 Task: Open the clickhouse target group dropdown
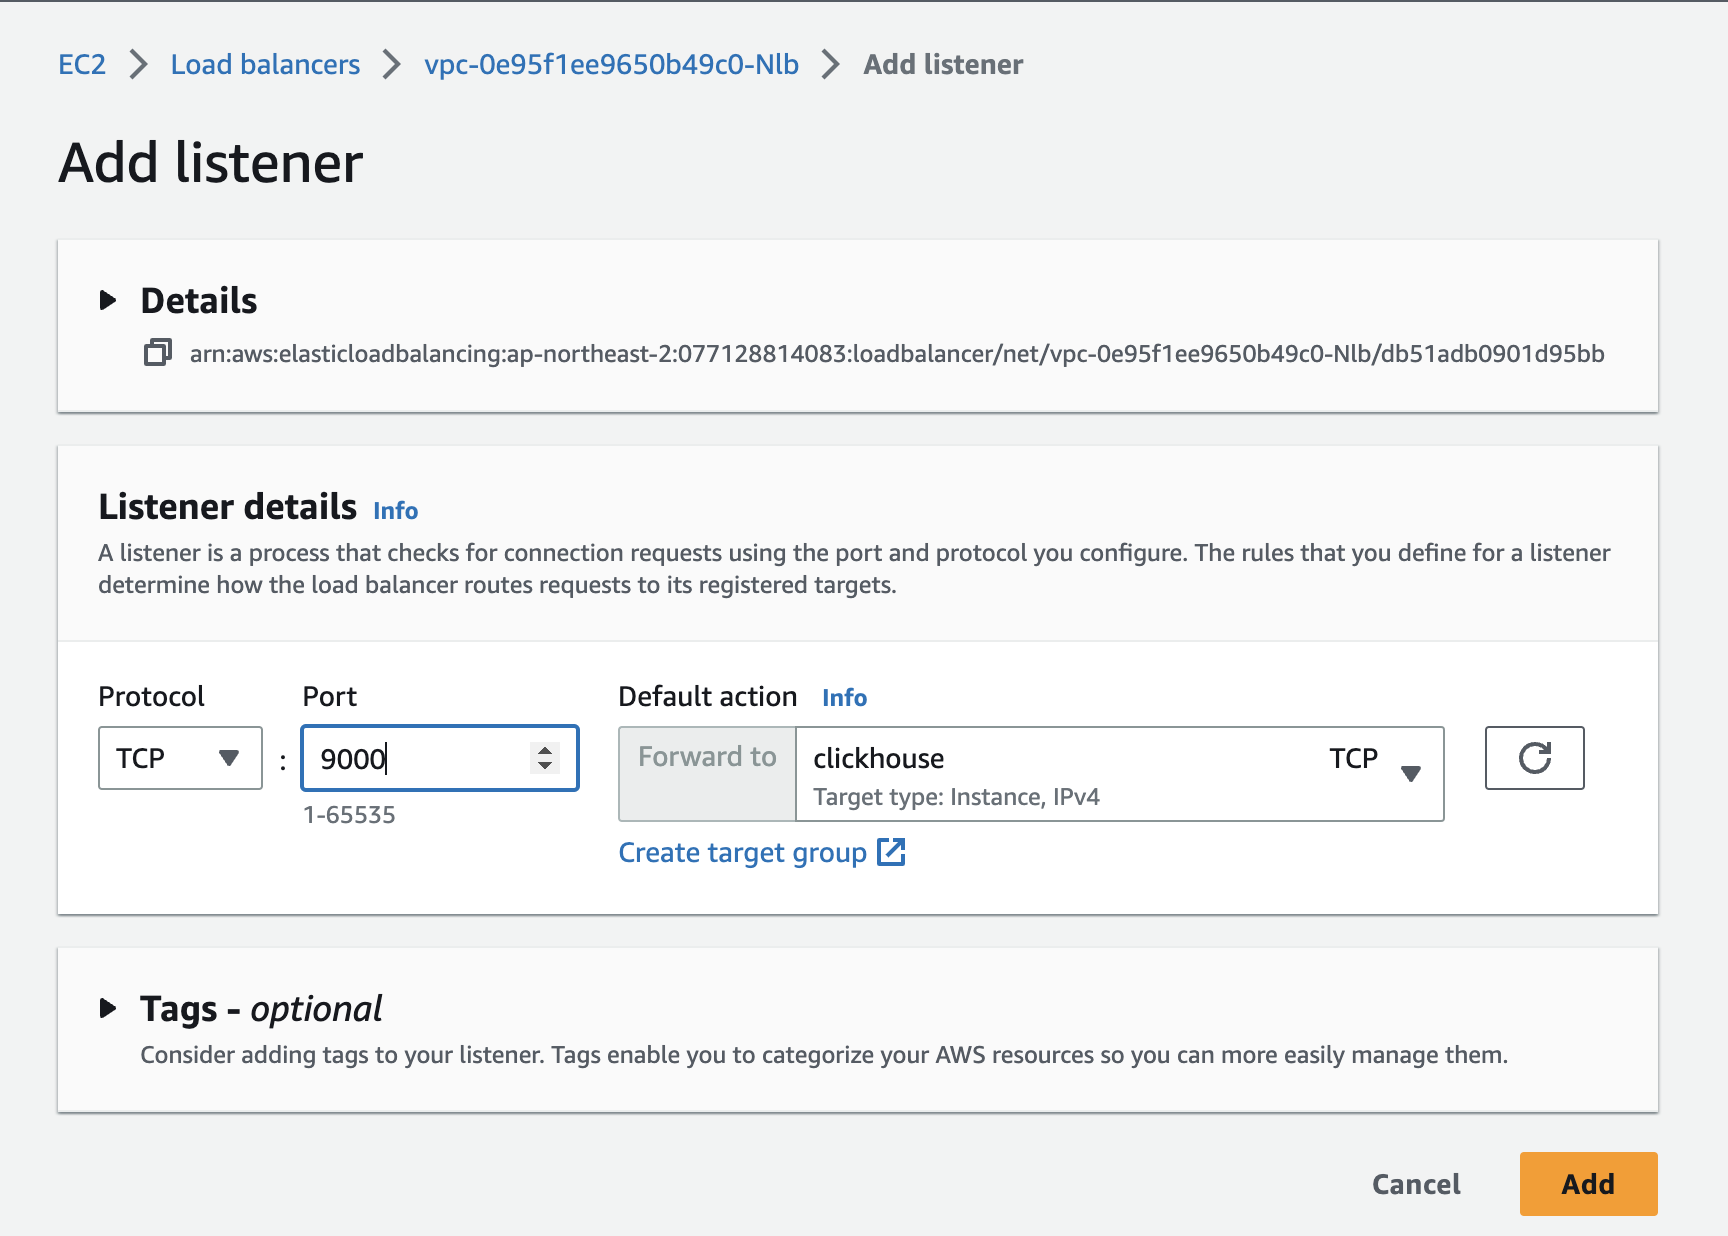pos(1119,774)
